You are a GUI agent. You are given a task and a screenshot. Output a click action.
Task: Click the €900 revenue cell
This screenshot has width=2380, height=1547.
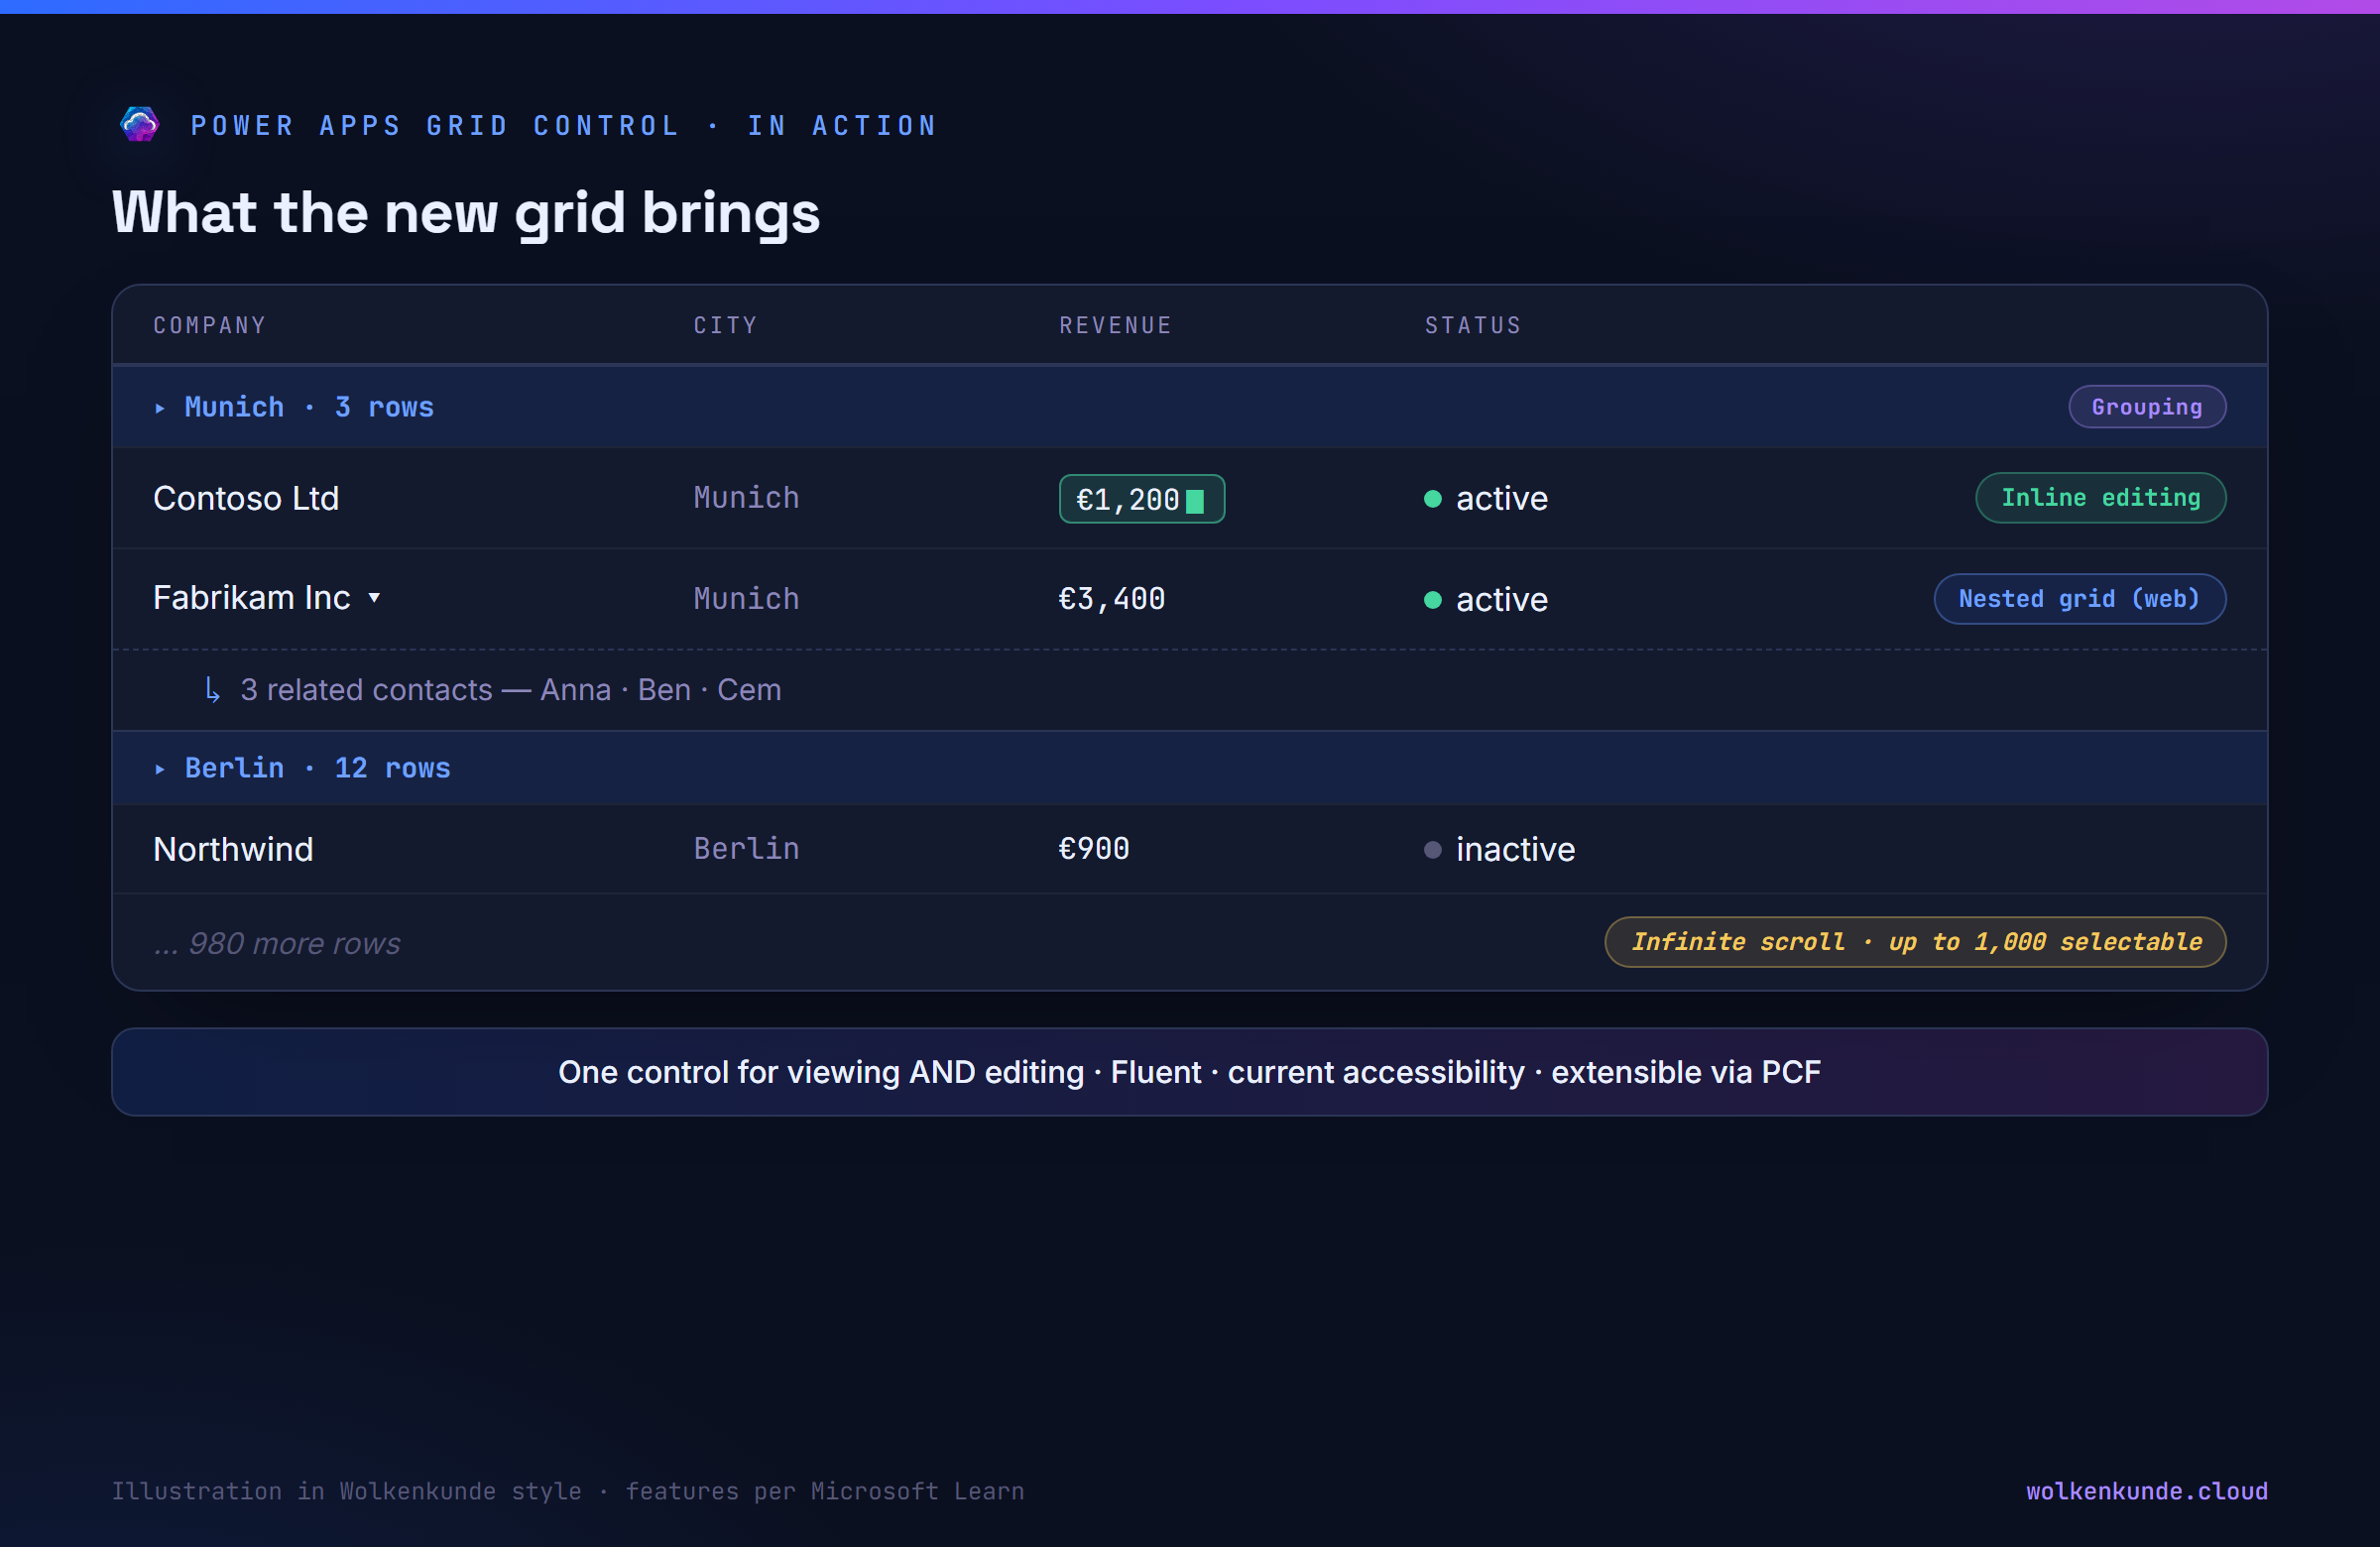[1094, 849]
